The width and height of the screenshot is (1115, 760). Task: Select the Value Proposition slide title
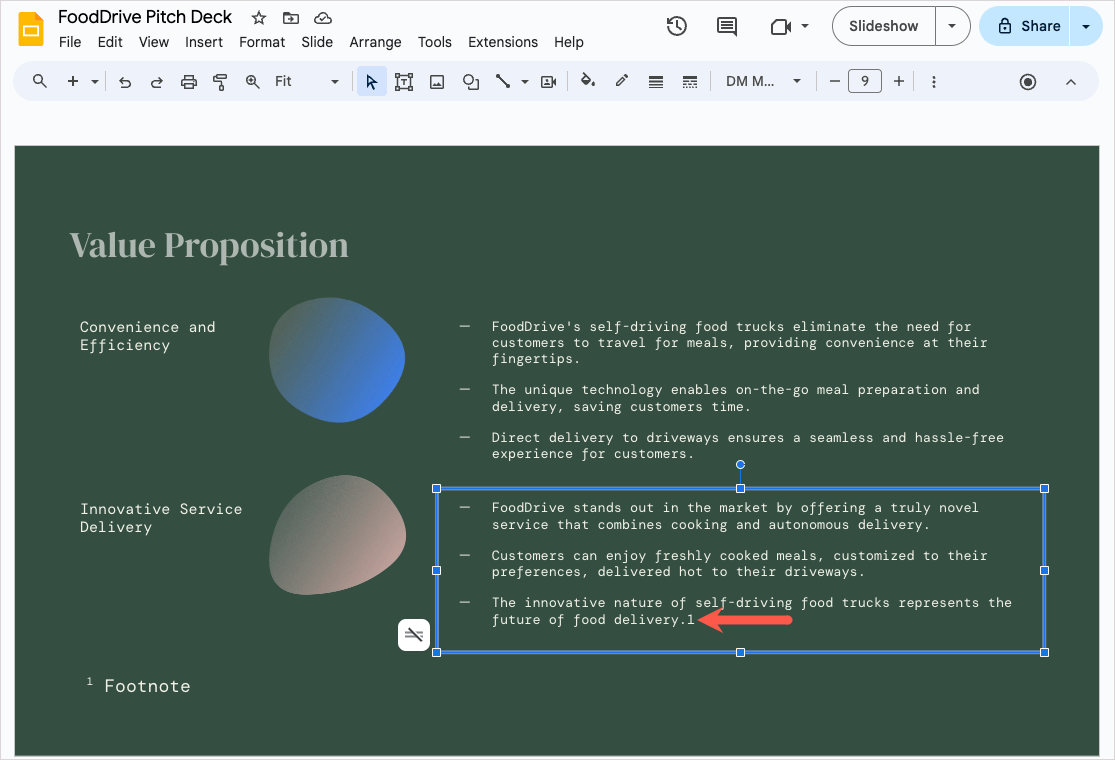(x=209, y=245)
